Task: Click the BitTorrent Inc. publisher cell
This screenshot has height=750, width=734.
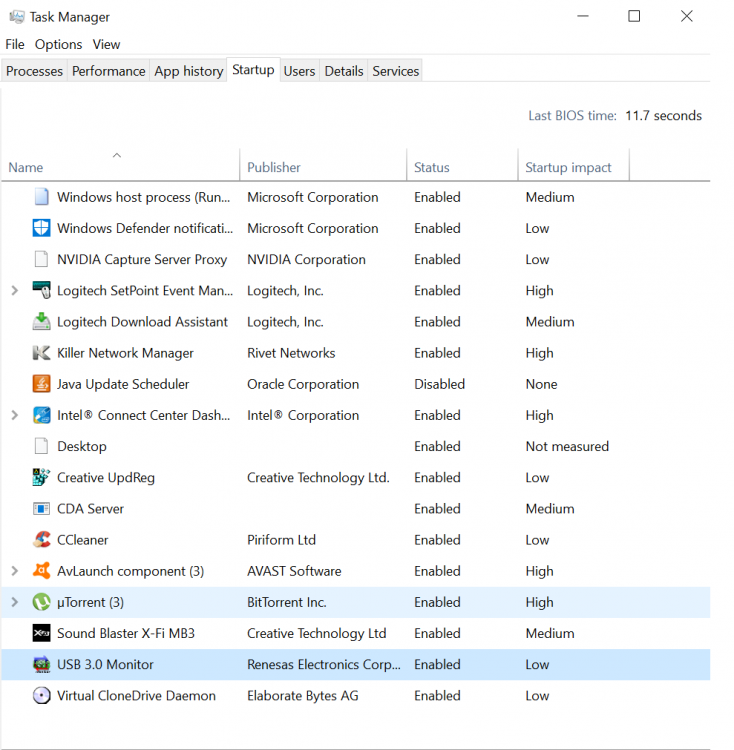Action: click(x=286, y=602)
